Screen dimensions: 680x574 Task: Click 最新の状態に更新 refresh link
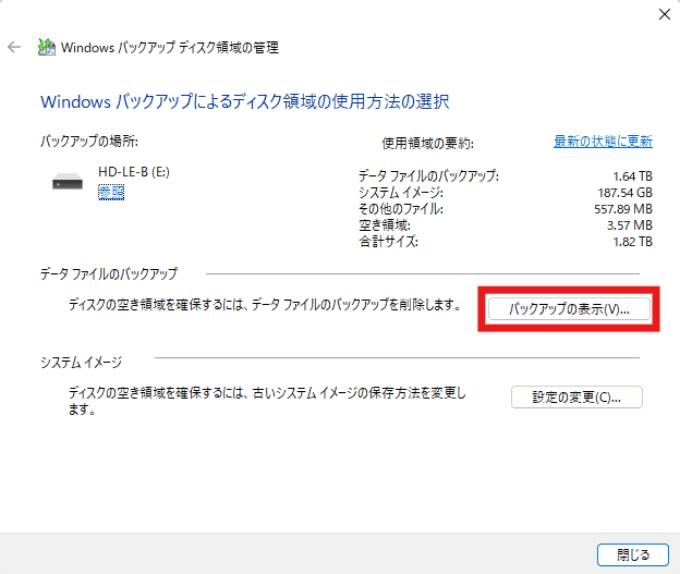603,141
